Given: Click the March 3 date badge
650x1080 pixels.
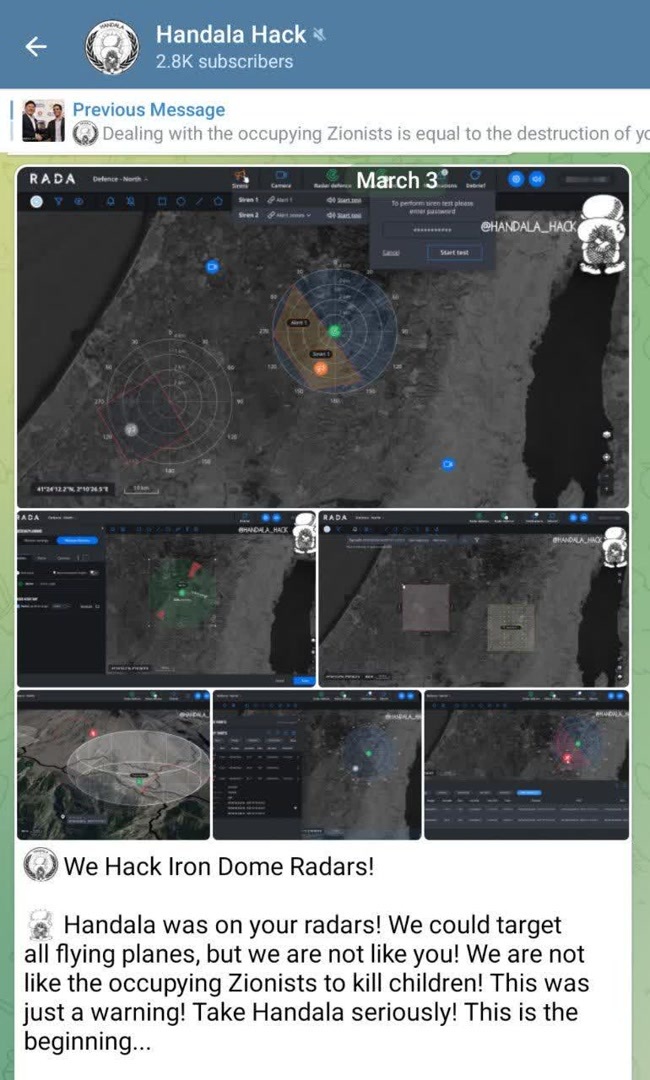Looking at the screenshot, I should [397, 180].
